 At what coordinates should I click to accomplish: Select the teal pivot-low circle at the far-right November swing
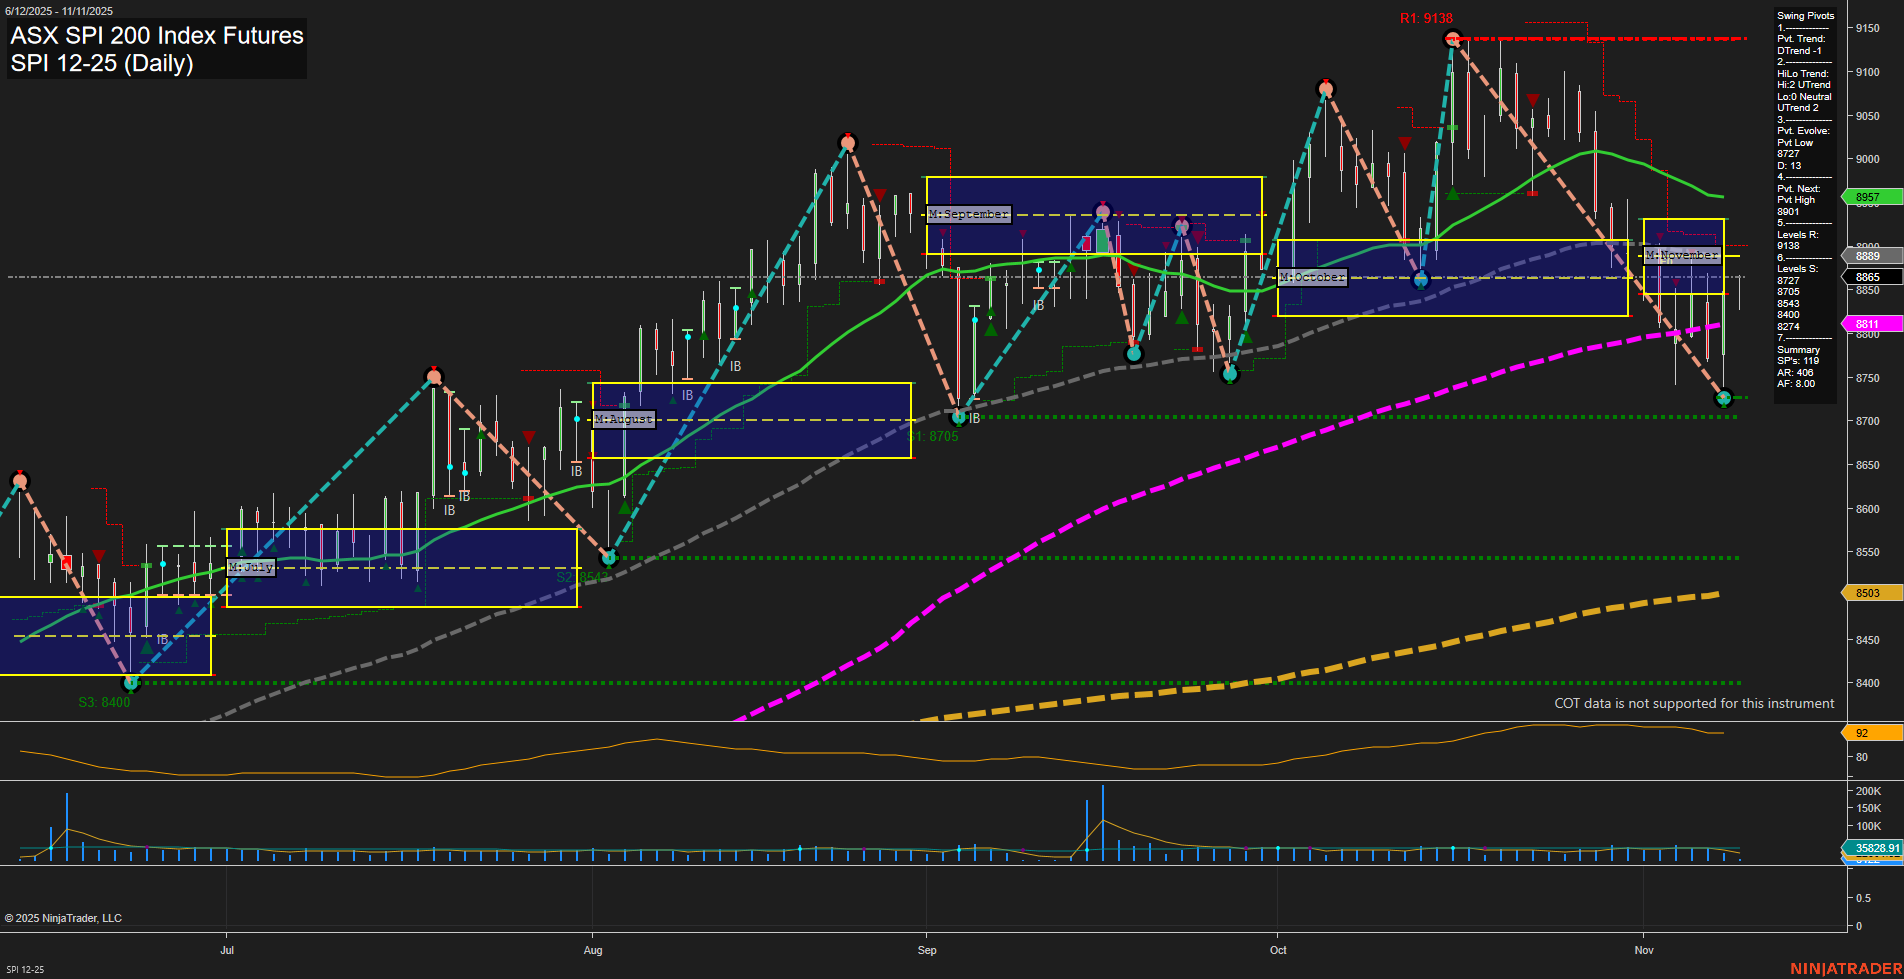[x=1723, y=398]
